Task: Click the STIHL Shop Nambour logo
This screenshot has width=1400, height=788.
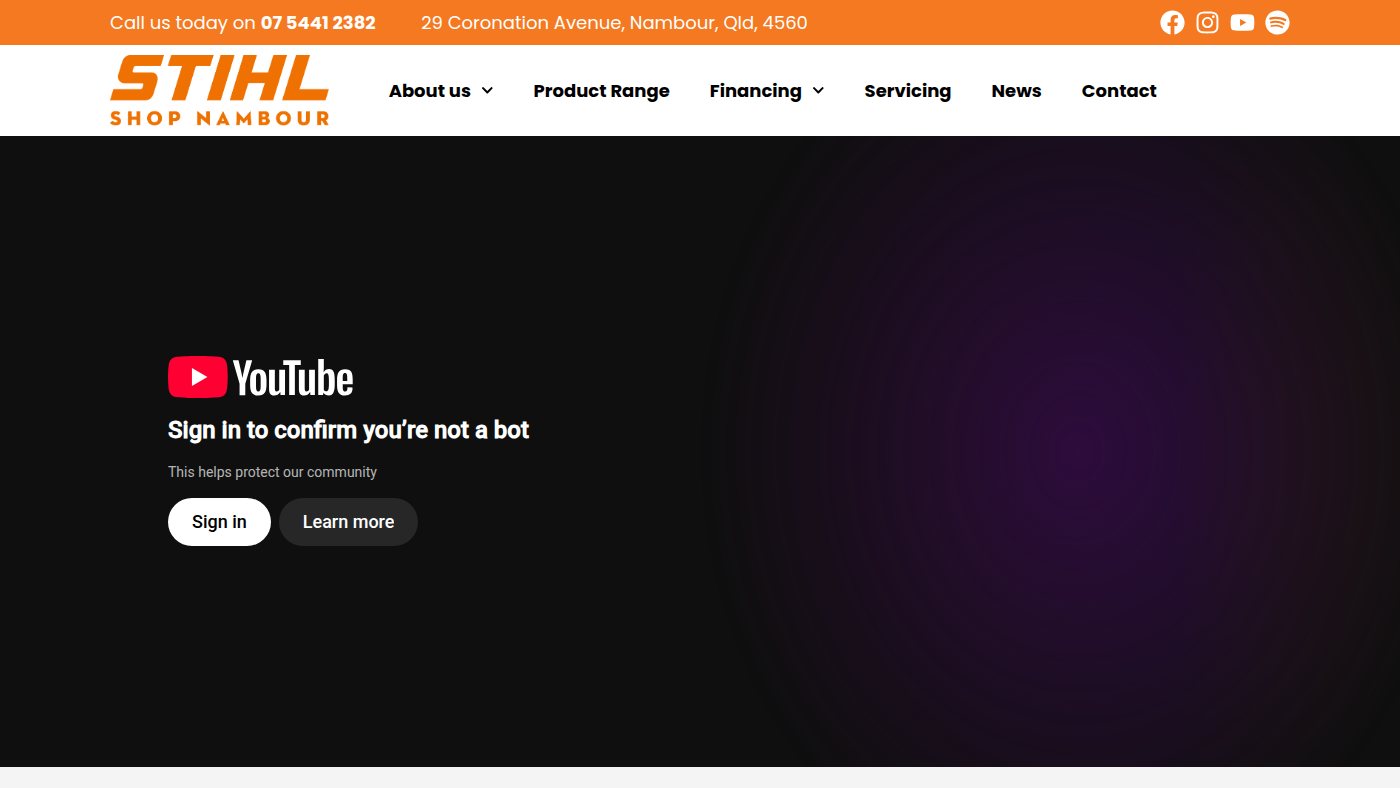Action: 219,90
